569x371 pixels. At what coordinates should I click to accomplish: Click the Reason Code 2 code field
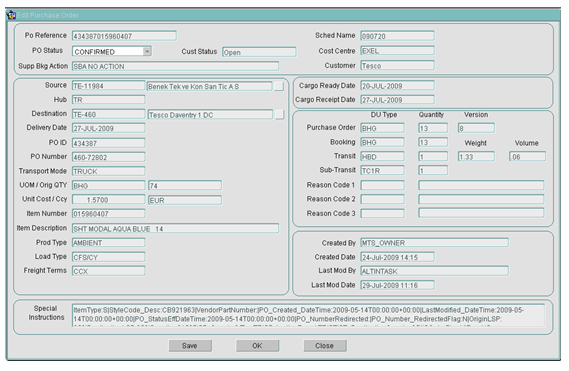click(382, 199)
